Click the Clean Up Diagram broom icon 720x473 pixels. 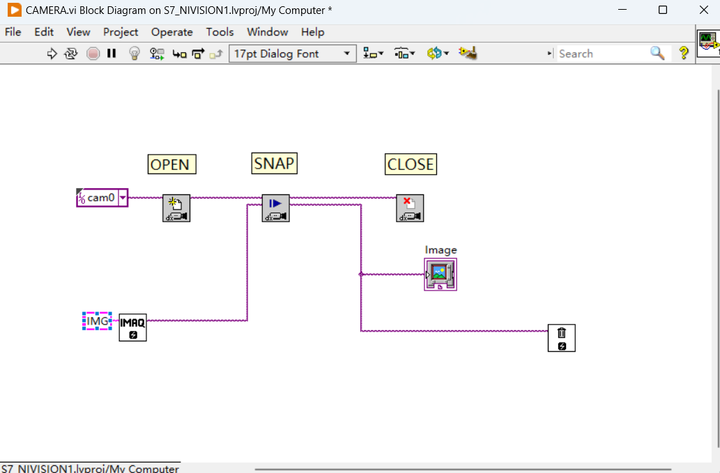tap(467, 53)
